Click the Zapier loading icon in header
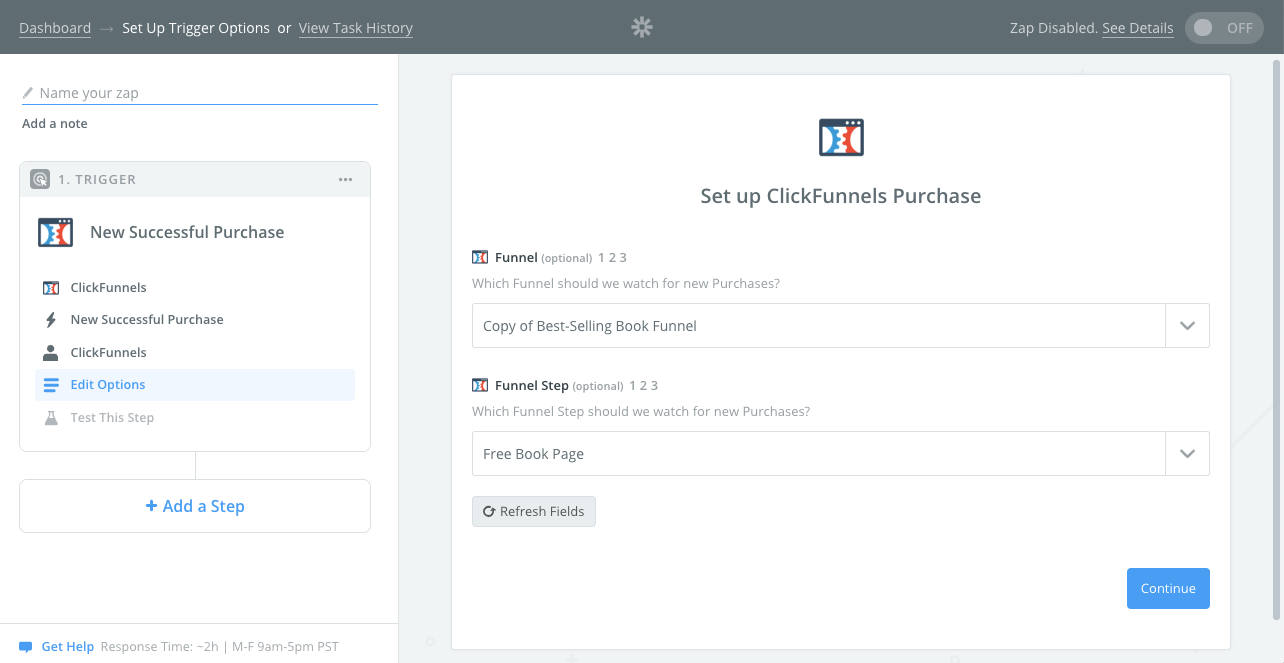This screenshot has width=1284, height=663. click(x=642, y=28)
